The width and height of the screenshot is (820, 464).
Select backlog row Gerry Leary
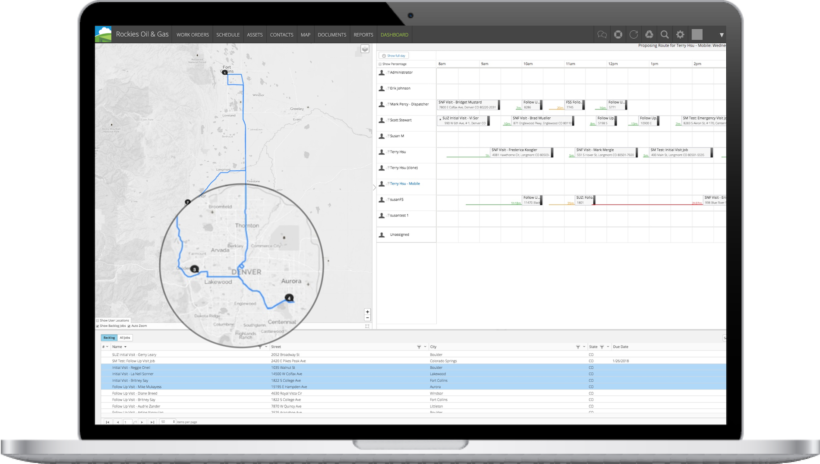coord(413,355)
